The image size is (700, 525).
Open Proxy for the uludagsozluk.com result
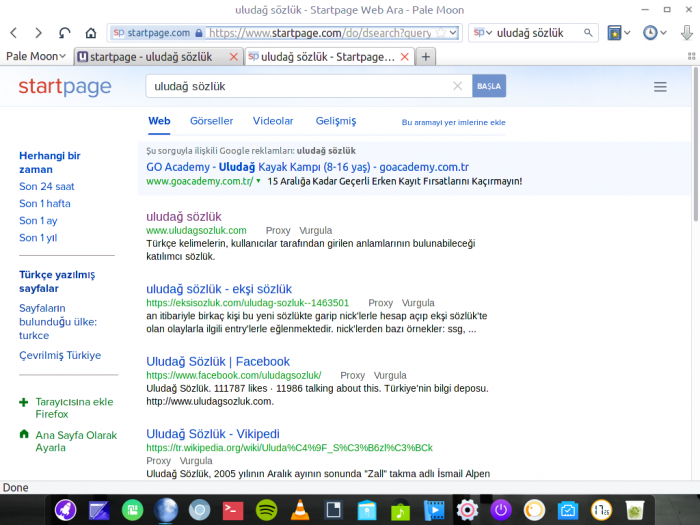(278, 230)
